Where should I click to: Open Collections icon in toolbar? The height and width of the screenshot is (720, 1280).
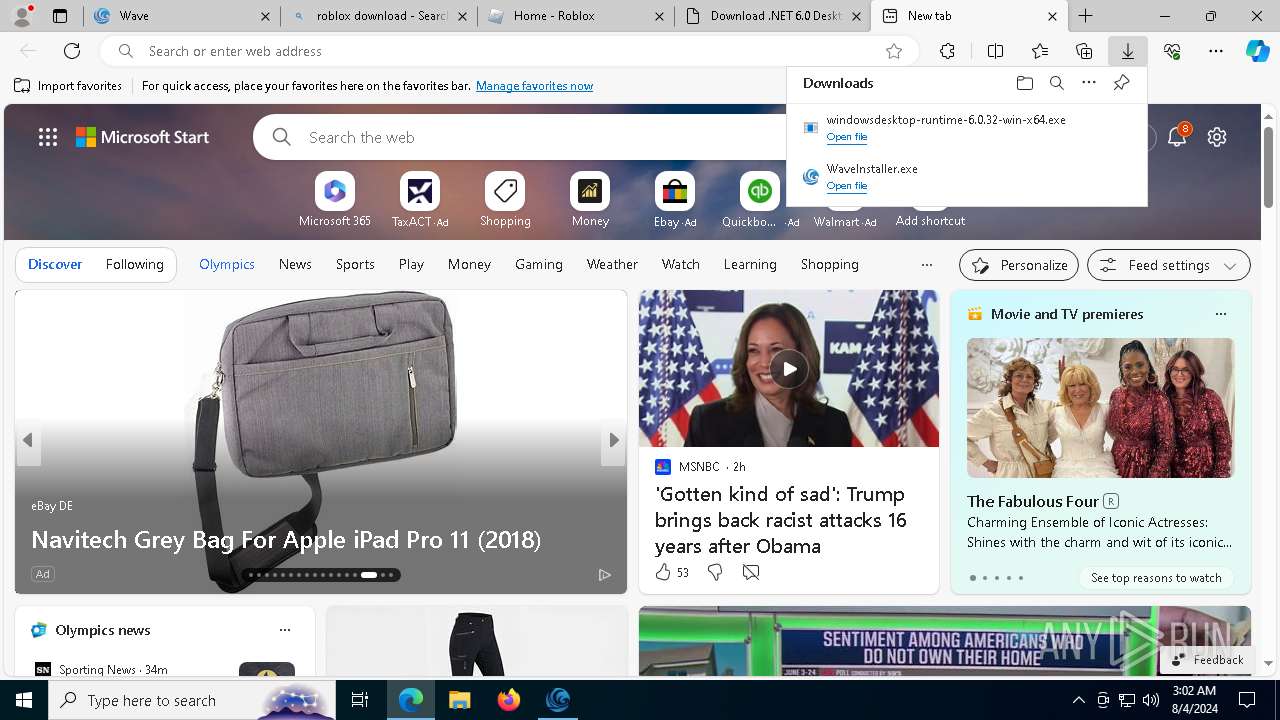tap(1084, 51)
